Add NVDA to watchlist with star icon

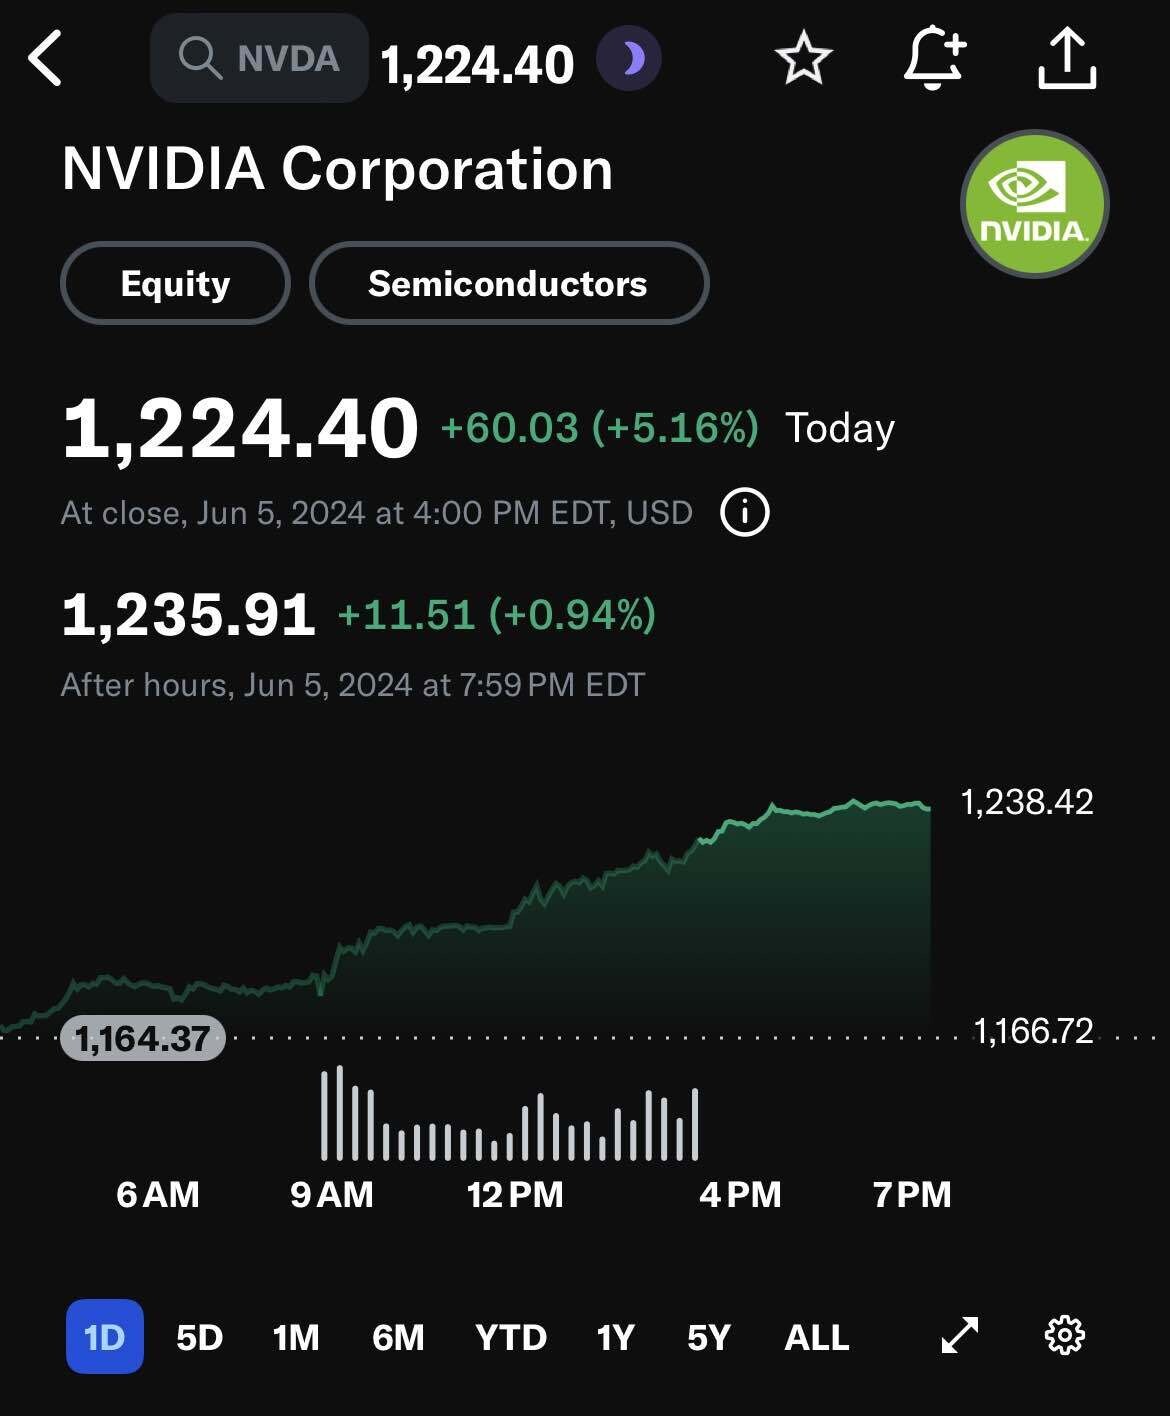(x=803, y=59)
